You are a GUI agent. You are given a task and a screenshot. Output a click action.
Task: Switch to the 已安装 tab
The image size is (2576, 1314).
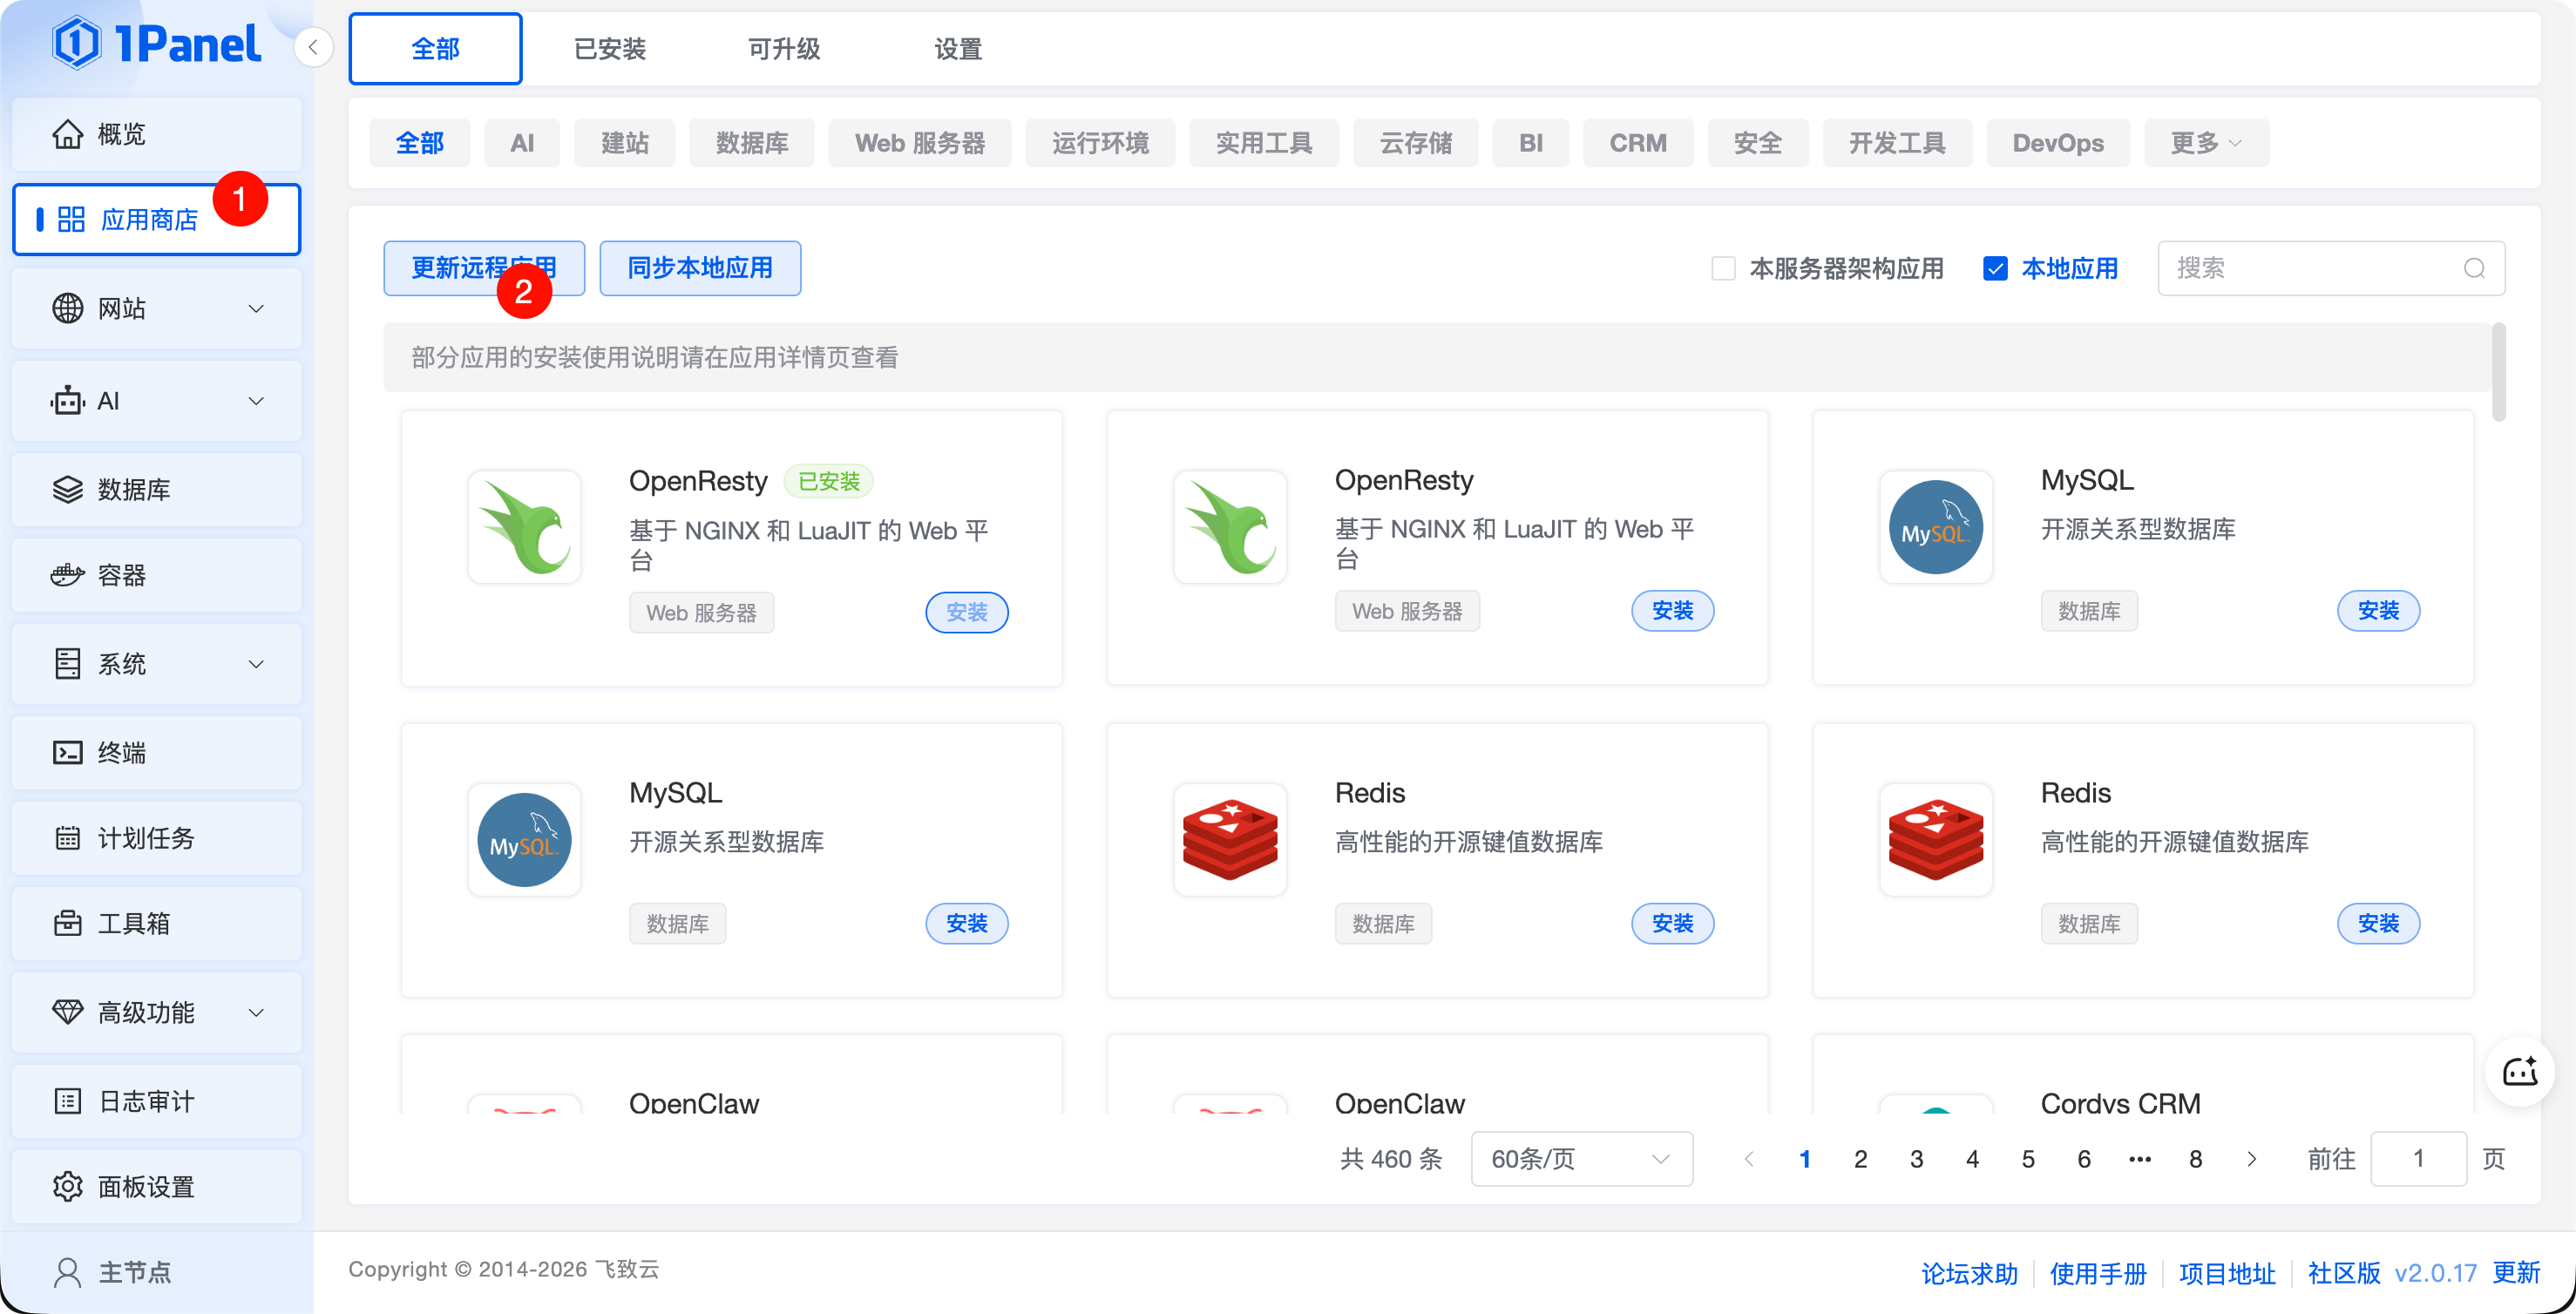609,48
